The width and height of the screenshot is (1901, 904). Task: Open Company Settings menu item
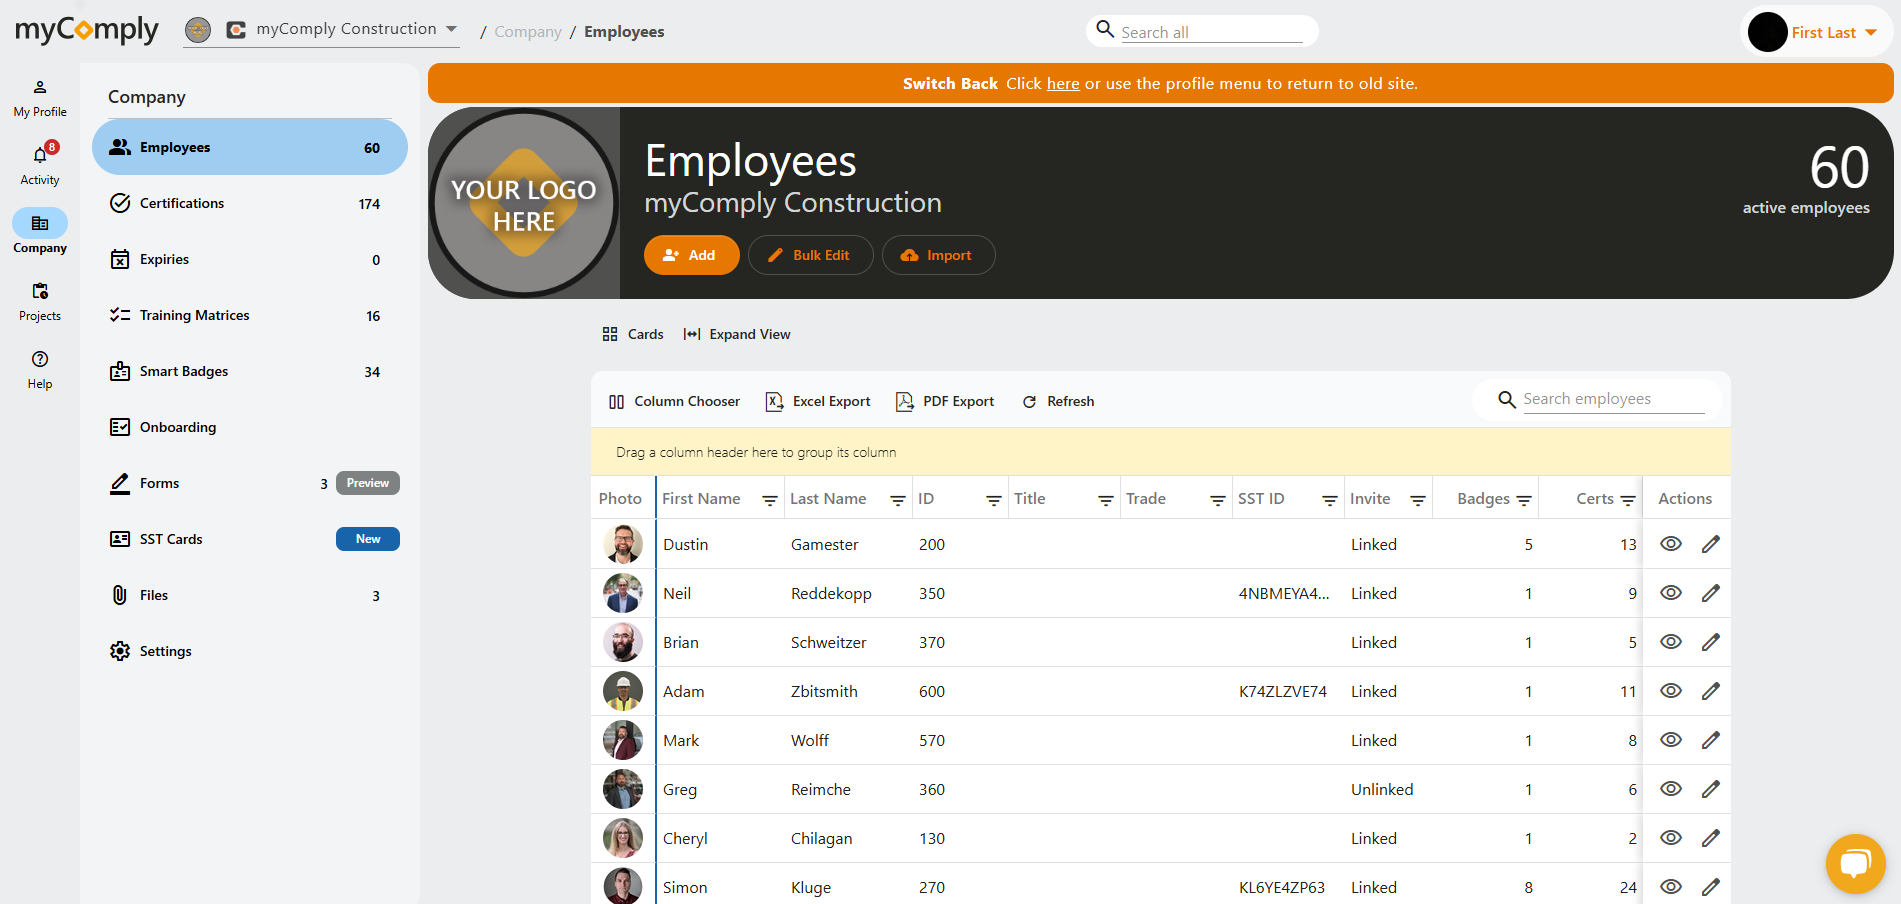coord(250,651)
